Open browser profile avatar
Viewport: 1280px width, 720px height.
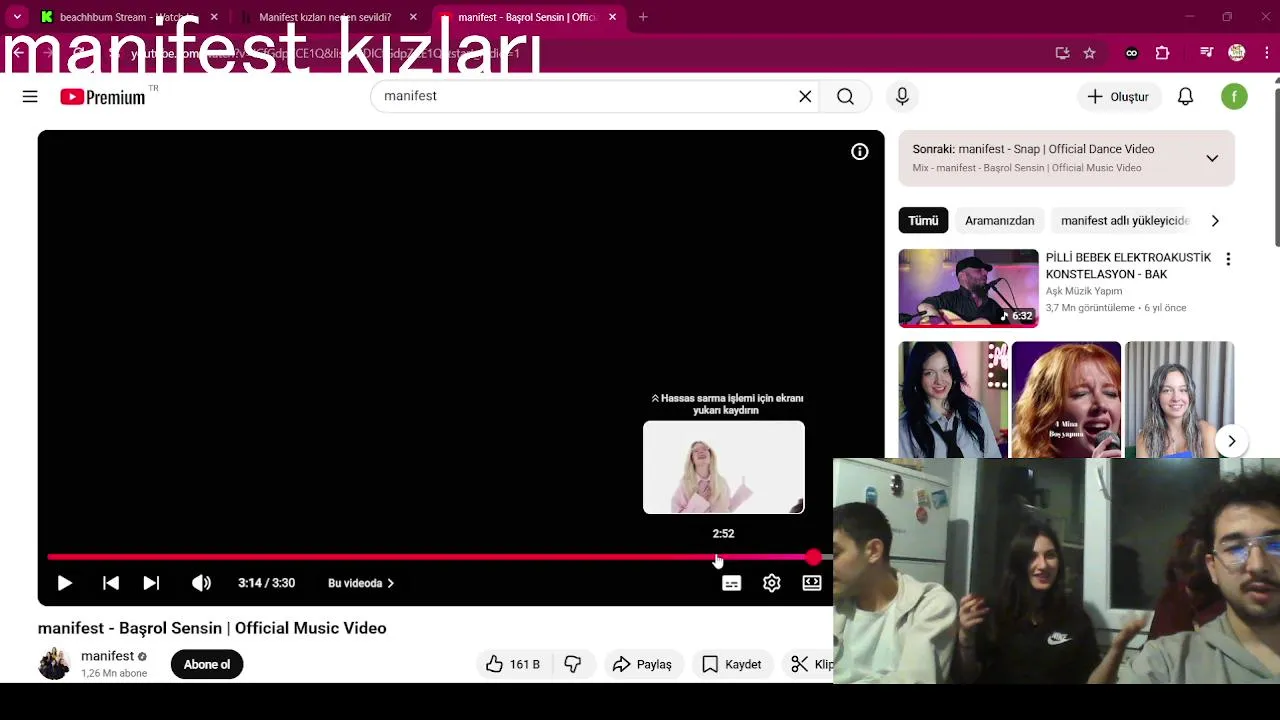coord(1237,53)
